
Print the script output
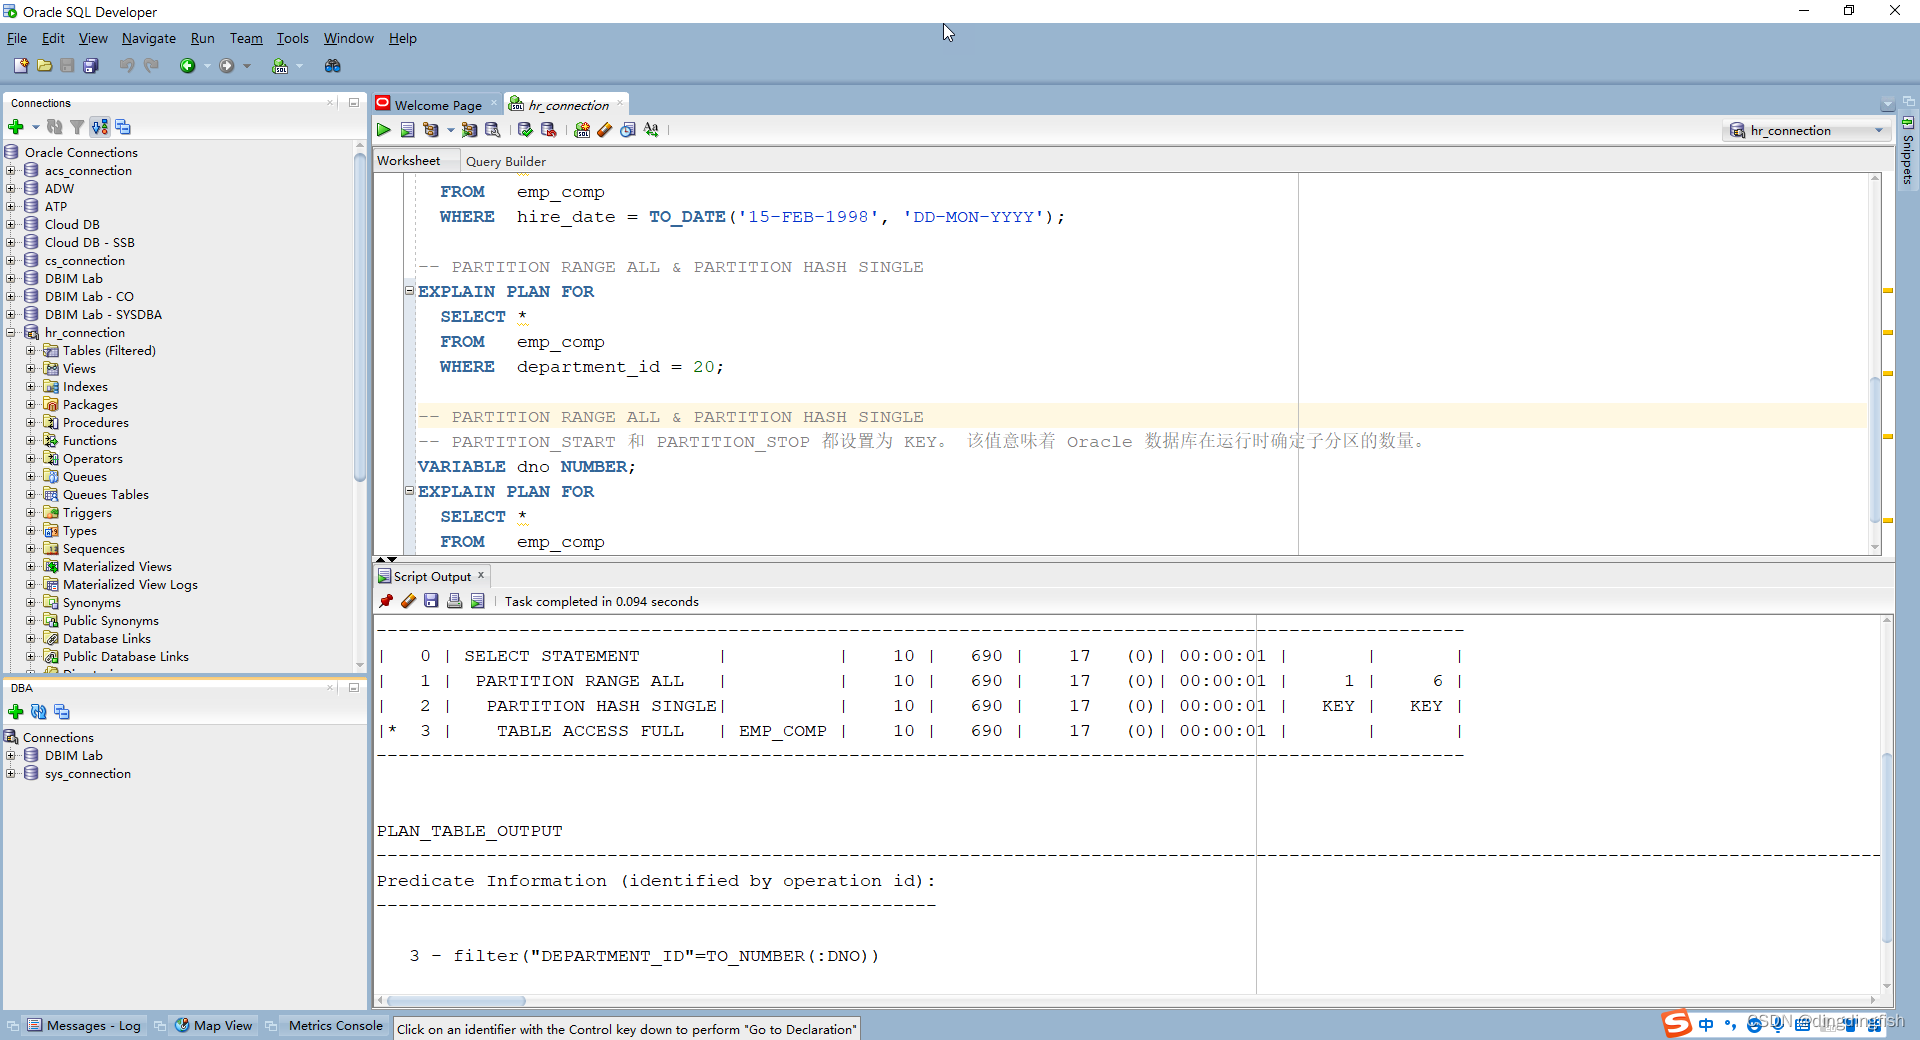coord(454,601)
